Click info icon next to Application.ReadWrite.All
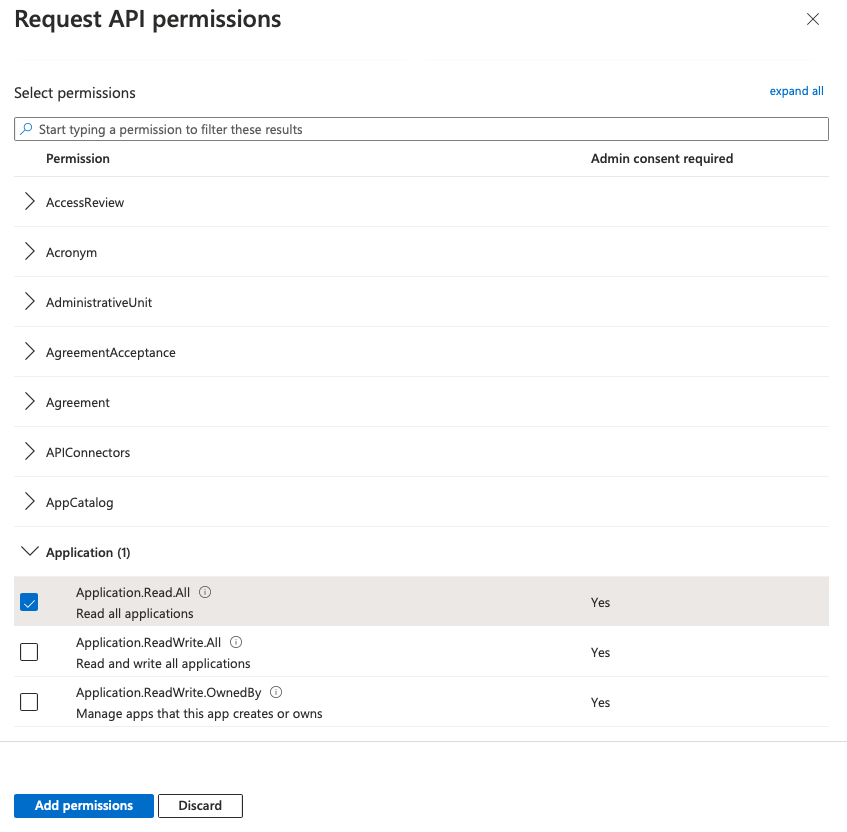847x832 pixels. coord(235,642)
